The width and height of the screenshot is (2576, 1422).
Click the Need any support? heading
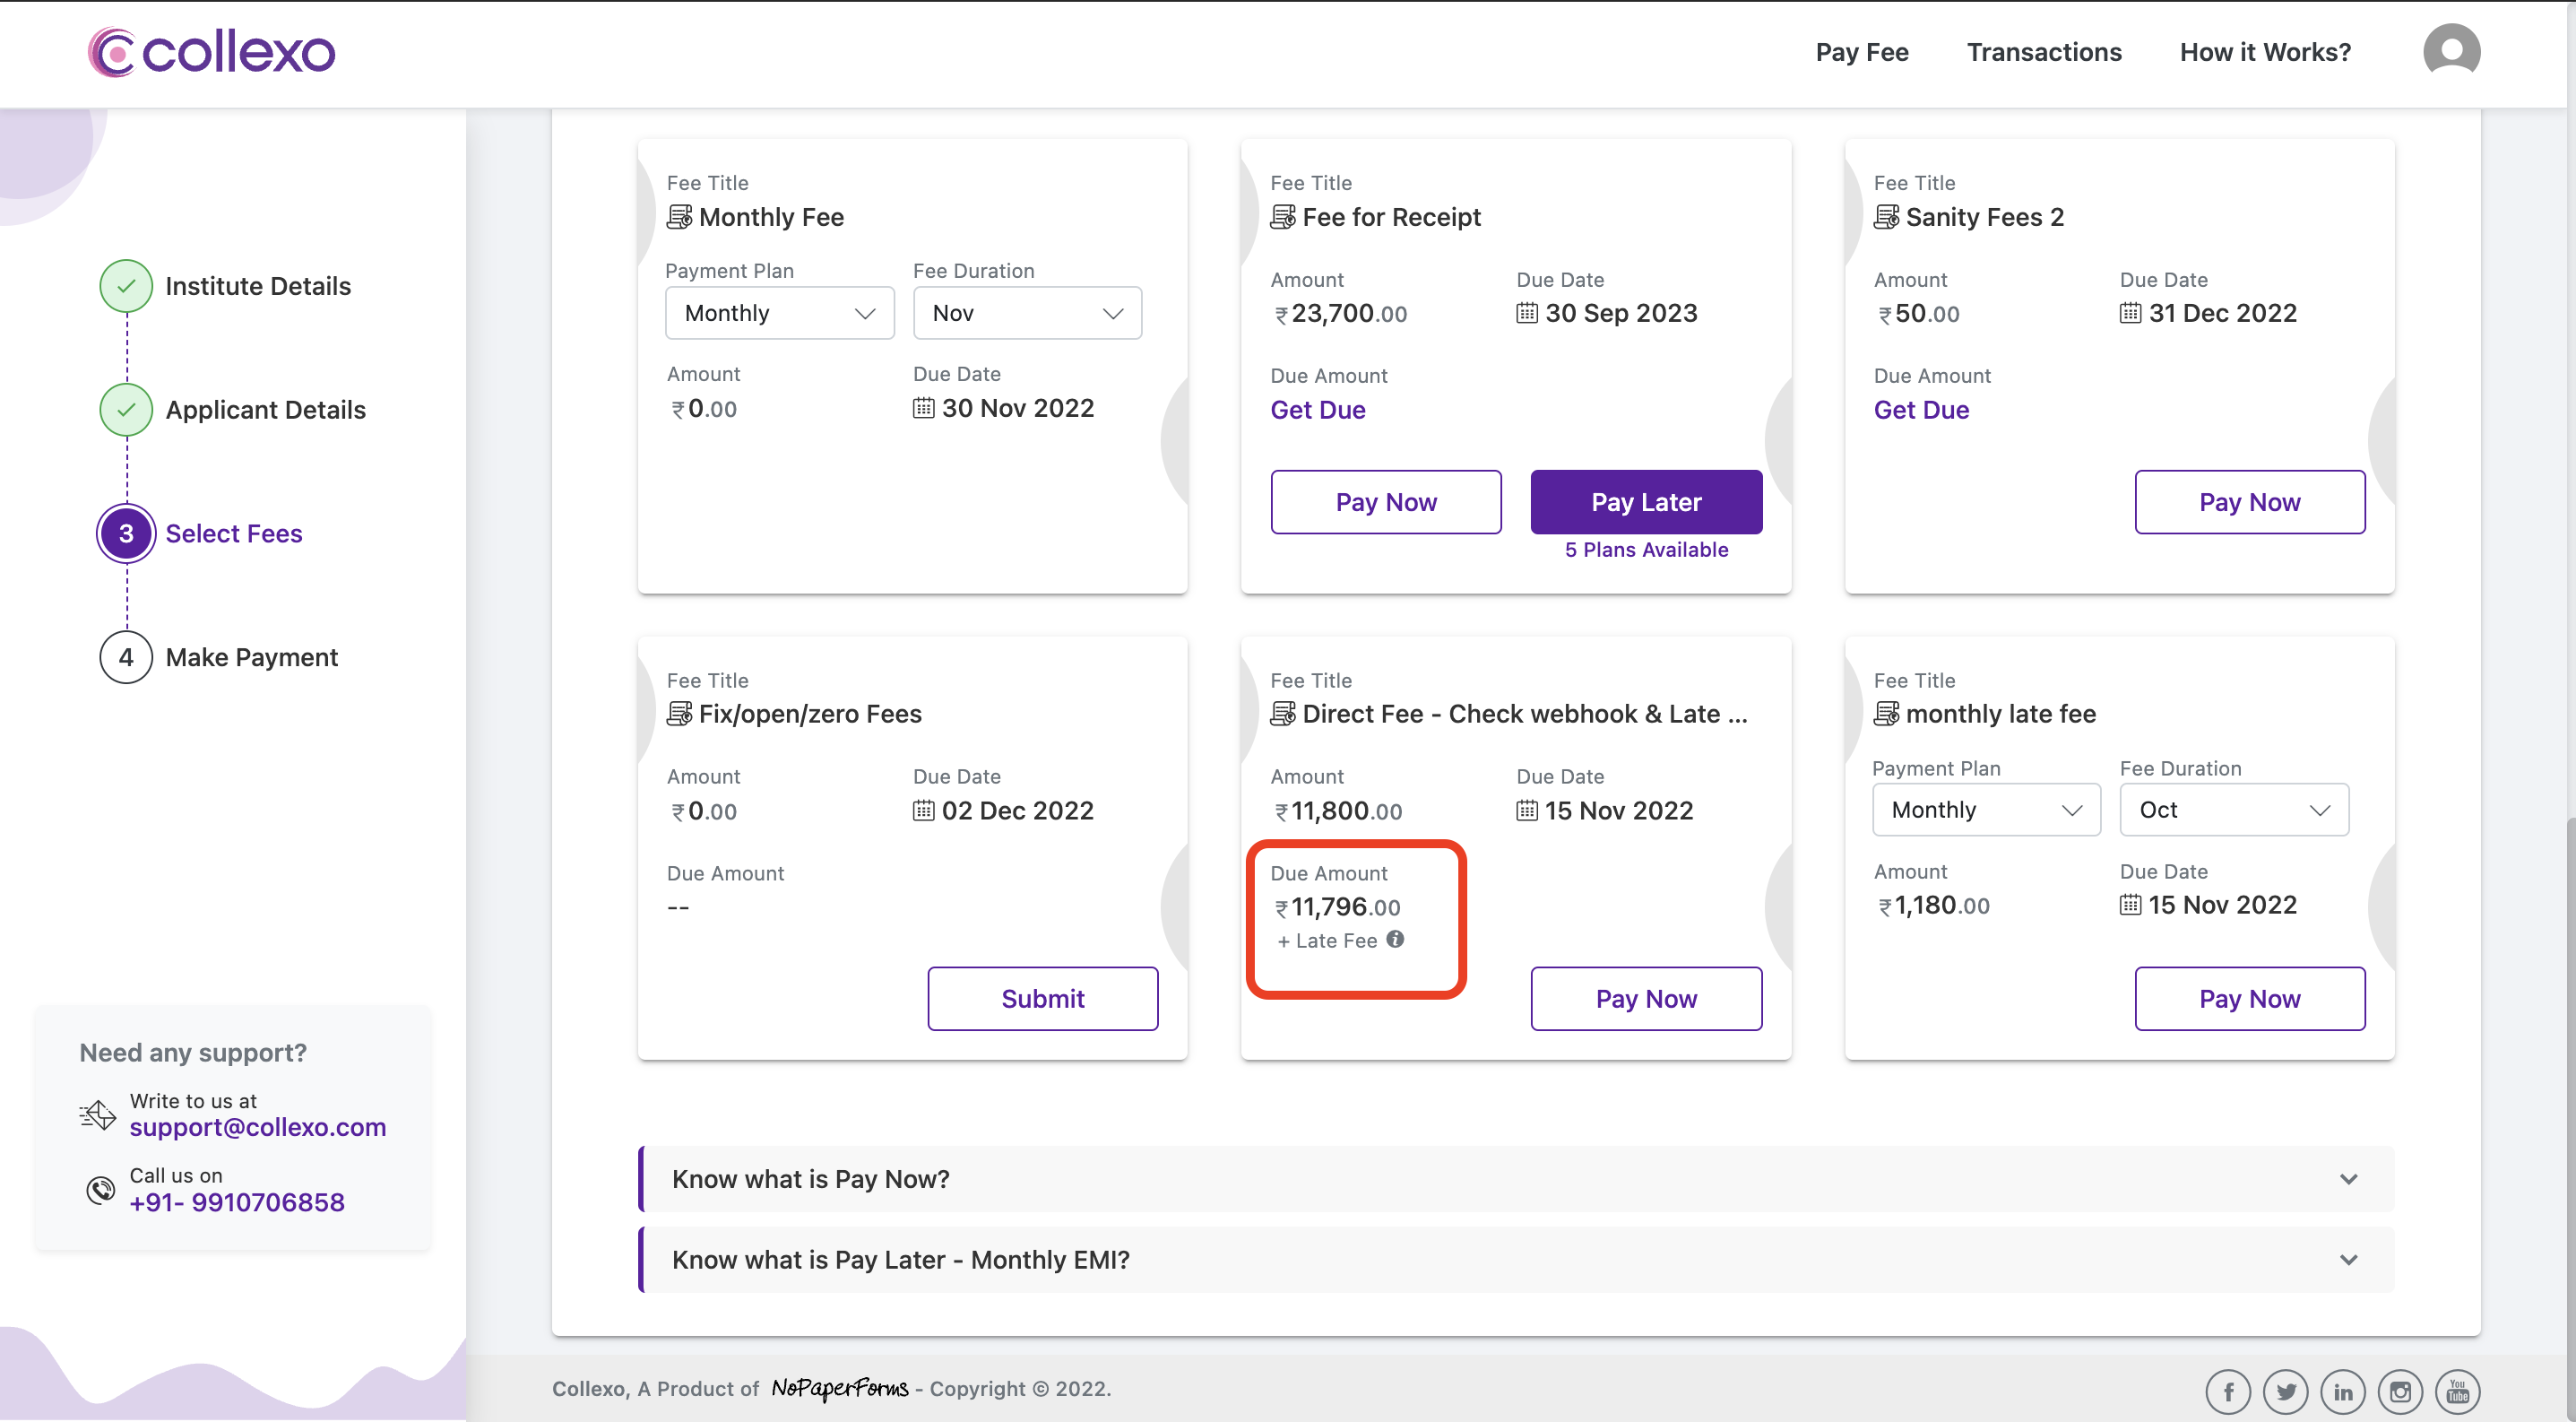193,1053
